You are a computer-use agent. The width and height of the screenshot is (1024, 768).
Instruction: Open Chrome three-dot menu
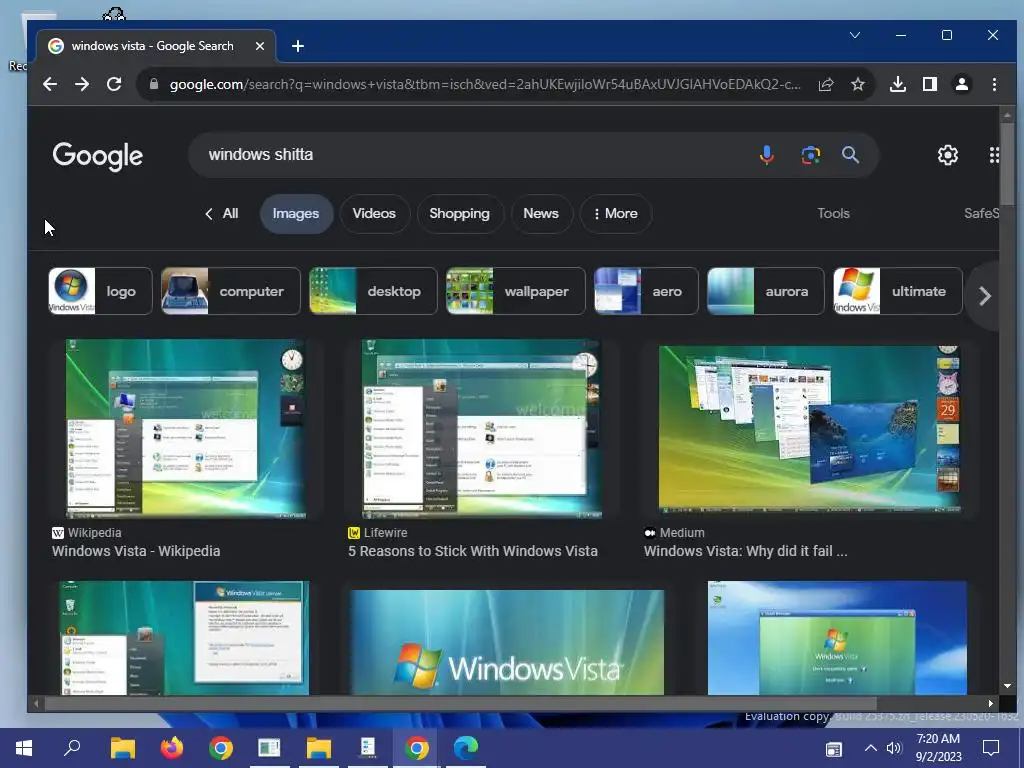(x=994, y=84)
